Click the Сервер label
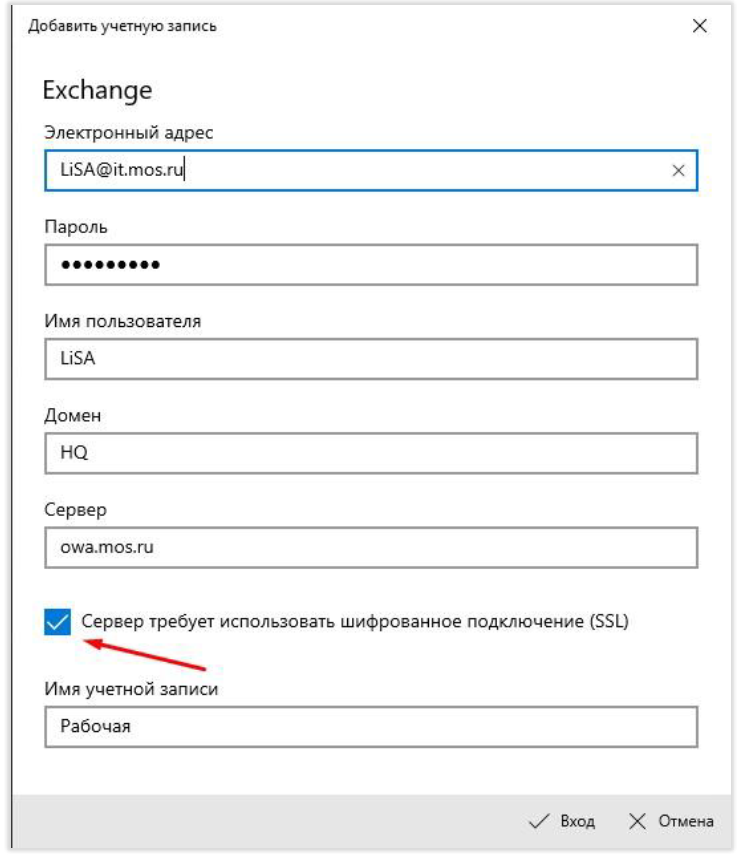 76,509
